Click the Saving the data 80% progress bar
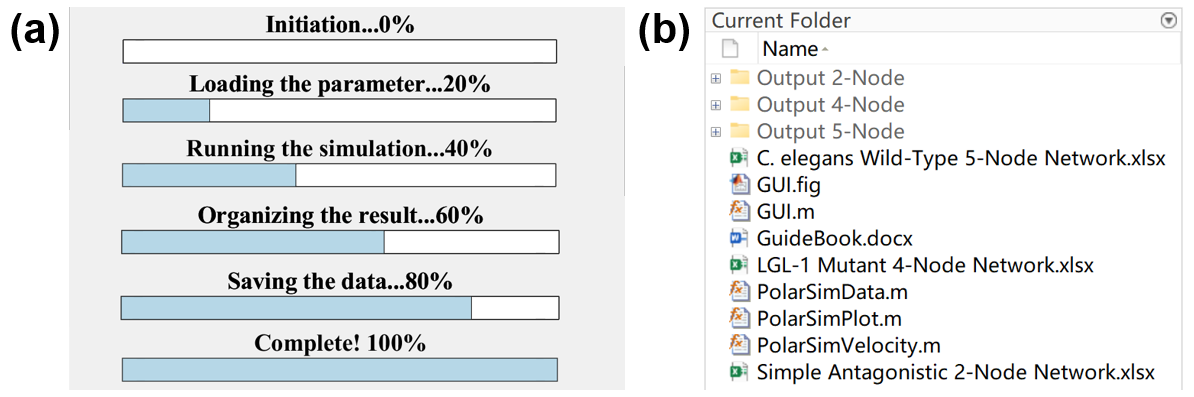The height and width of the screenshot is (397, 1194). [x=340, y=308]
